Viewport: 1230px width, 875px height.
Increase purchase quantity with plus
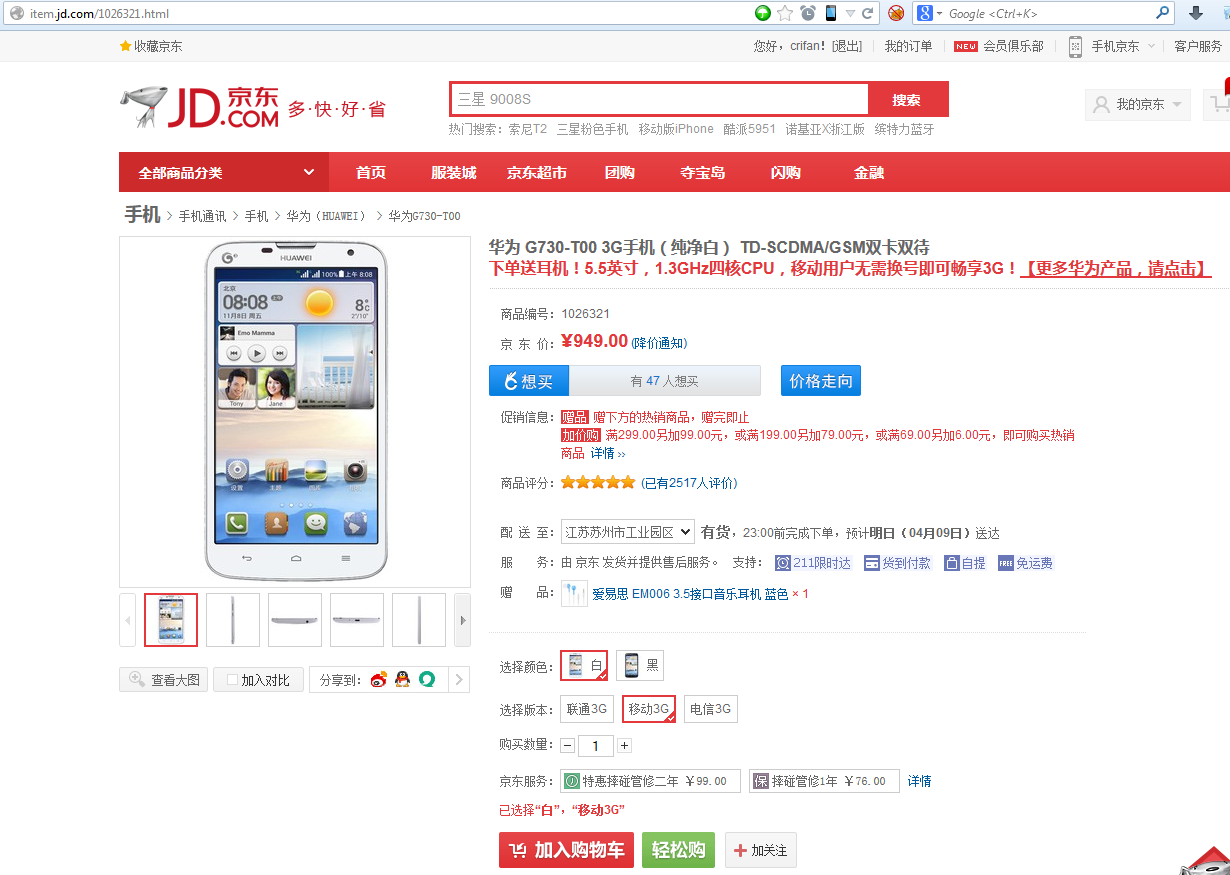[624, 745]
